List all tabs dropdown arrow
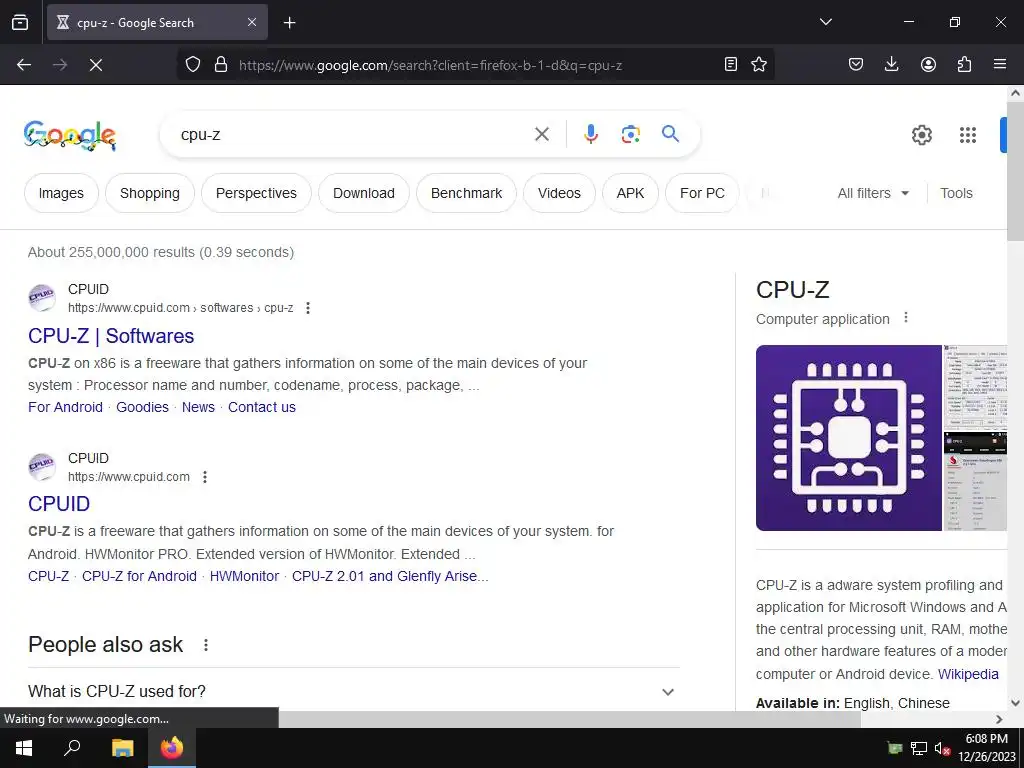Viewport: 1024px width, 768px height. click(x=826, y=22)
